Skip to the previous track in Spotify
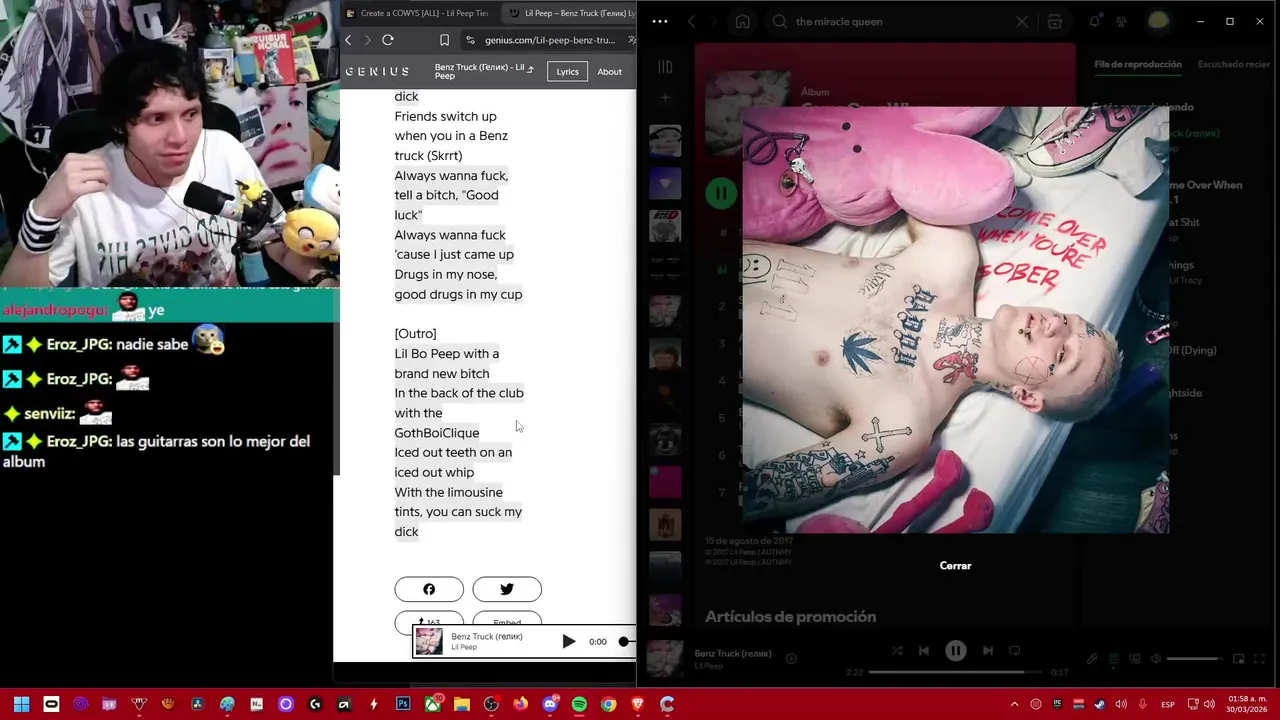Screen dimensions: 1280x720 tap(923, 651)
